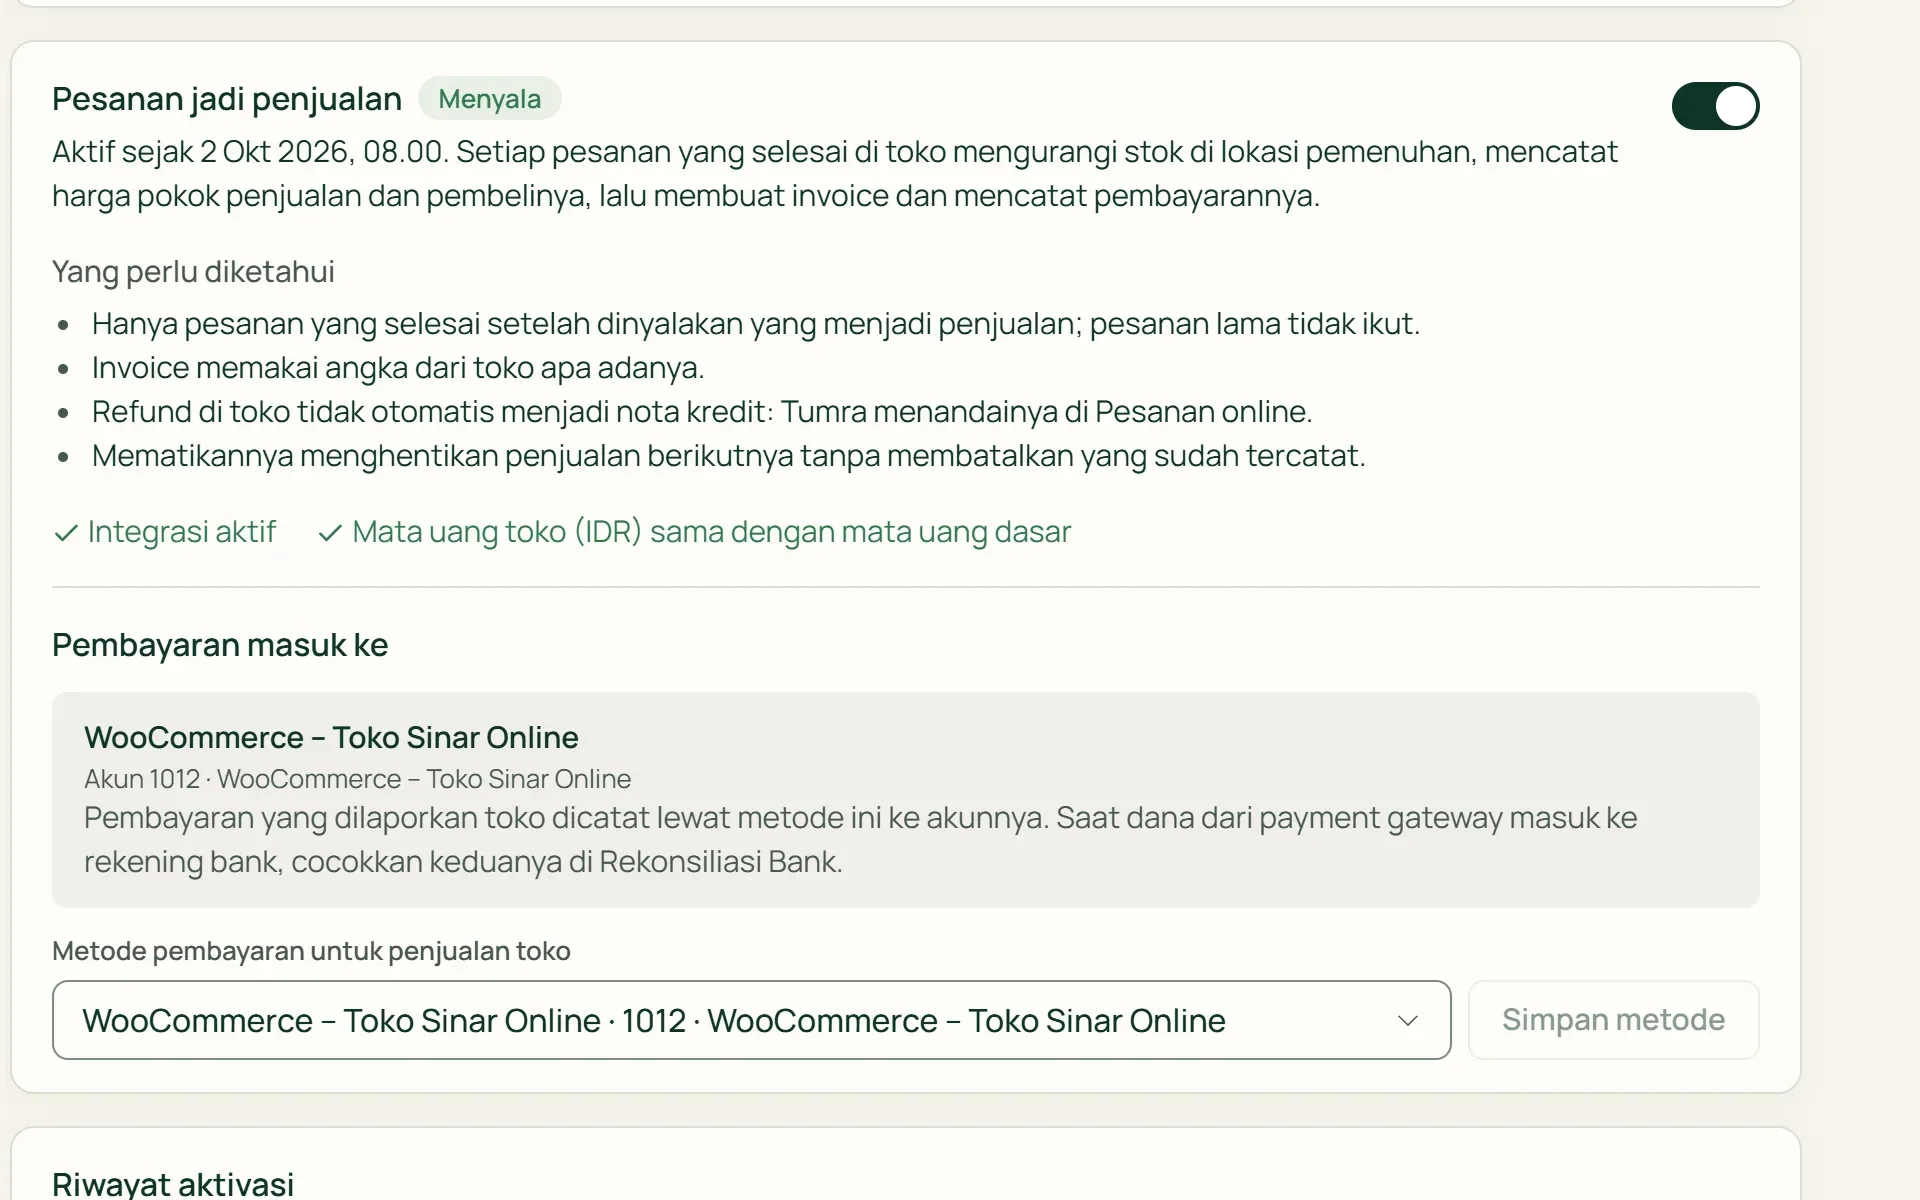This screenshot has height=1200, width=1920.
Task: Click the Rekonsiliasi Bank note in the account card
Action: pyautogui.click(x=861, y=839)
